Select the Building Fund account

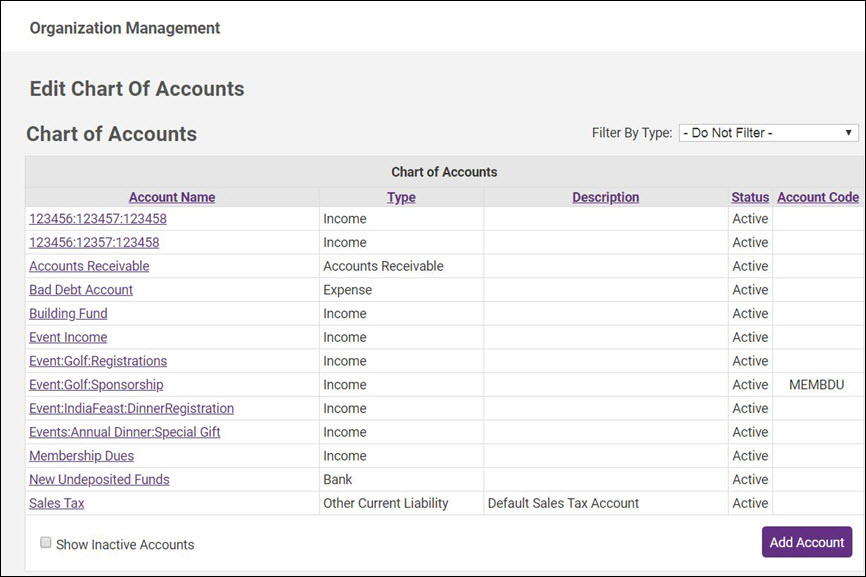click(68, 313)
